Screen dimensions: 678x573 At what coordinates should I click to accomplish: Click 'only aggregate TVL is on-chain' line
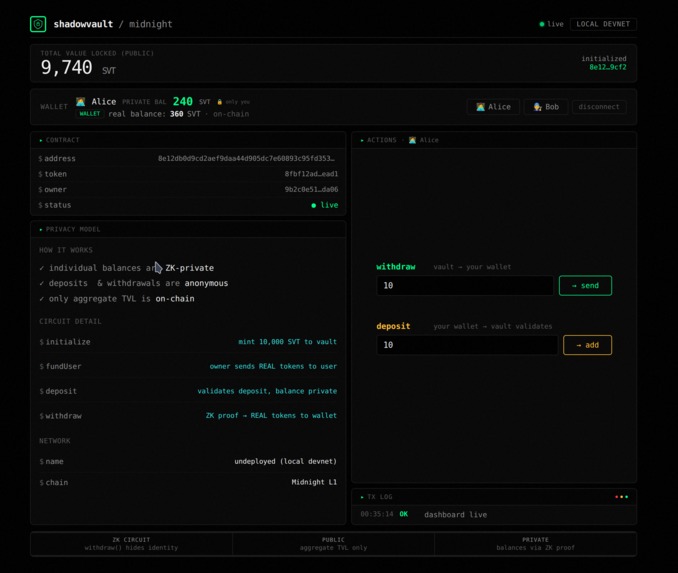[x=117, y=299]
